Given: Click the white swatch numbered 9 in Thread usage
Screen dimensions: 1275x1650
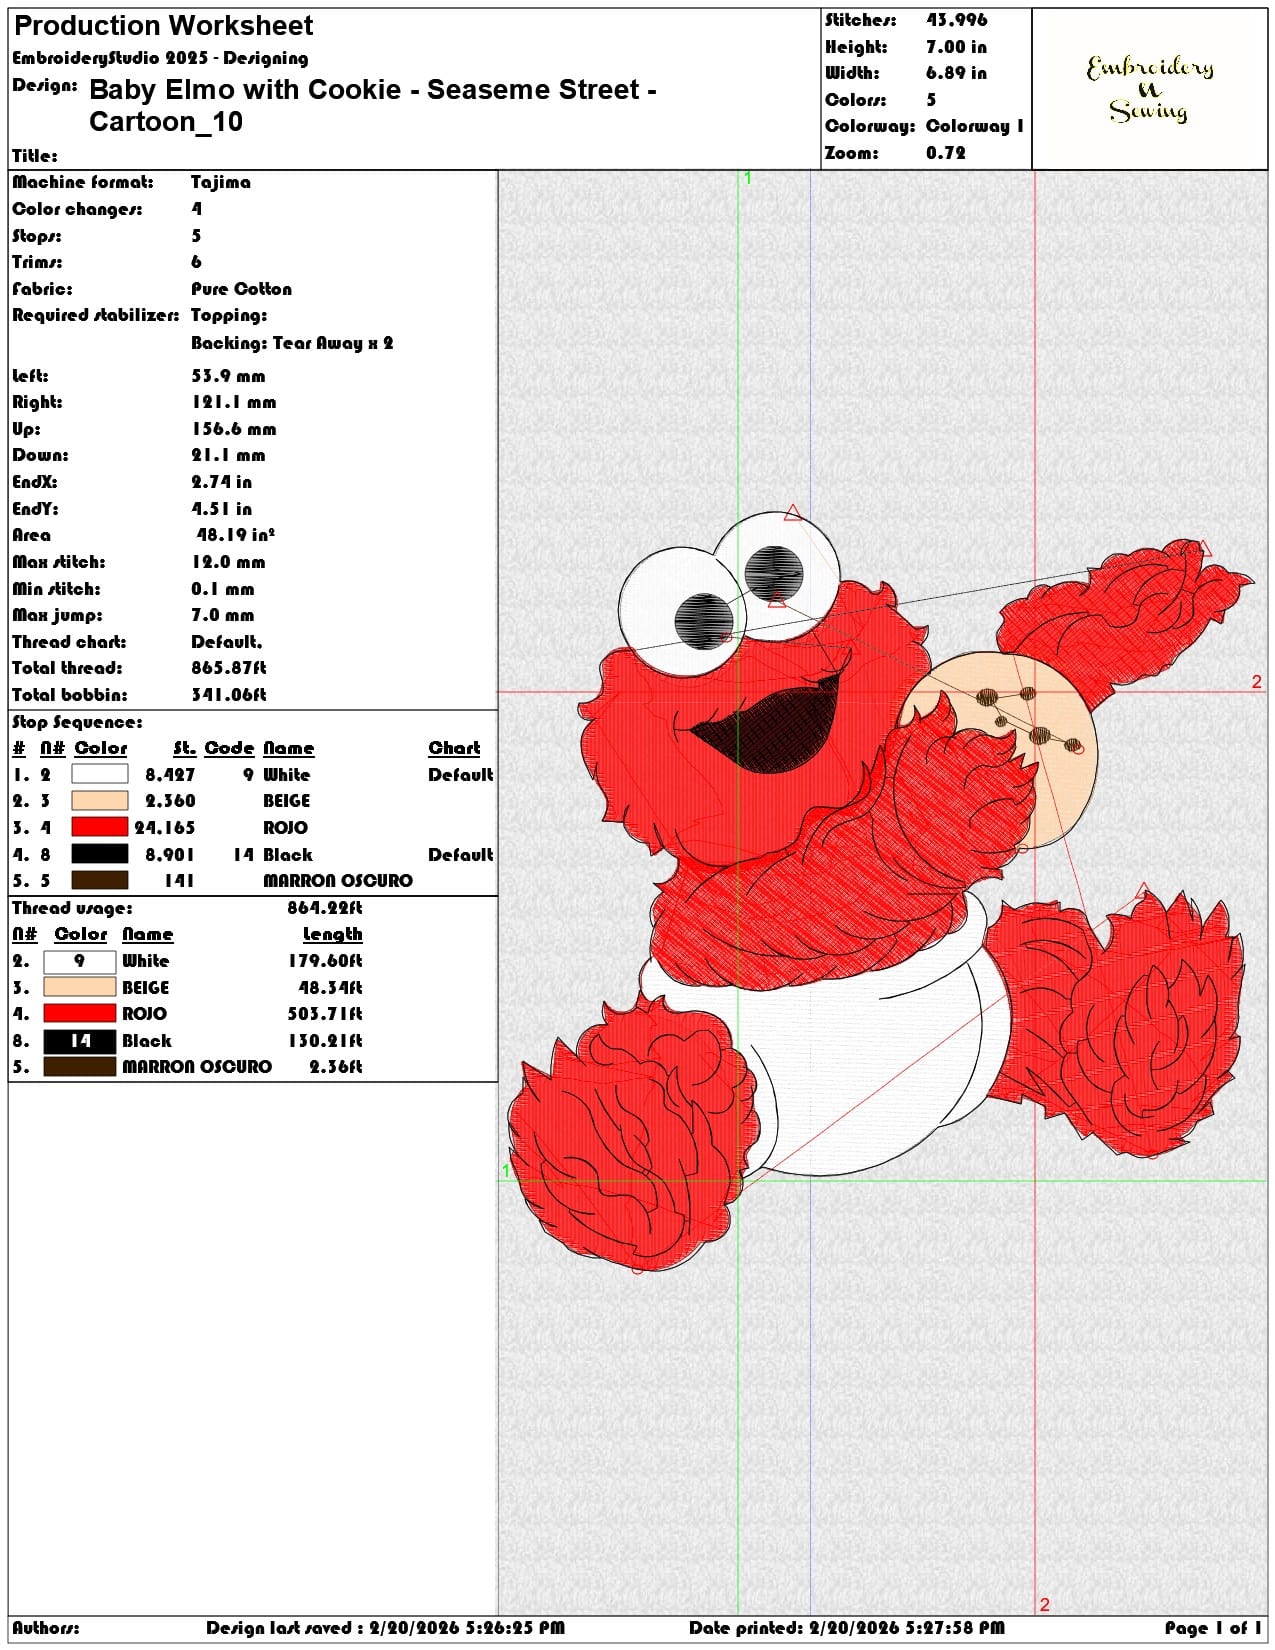Looking at the screenshot, I should pos(80,961).
